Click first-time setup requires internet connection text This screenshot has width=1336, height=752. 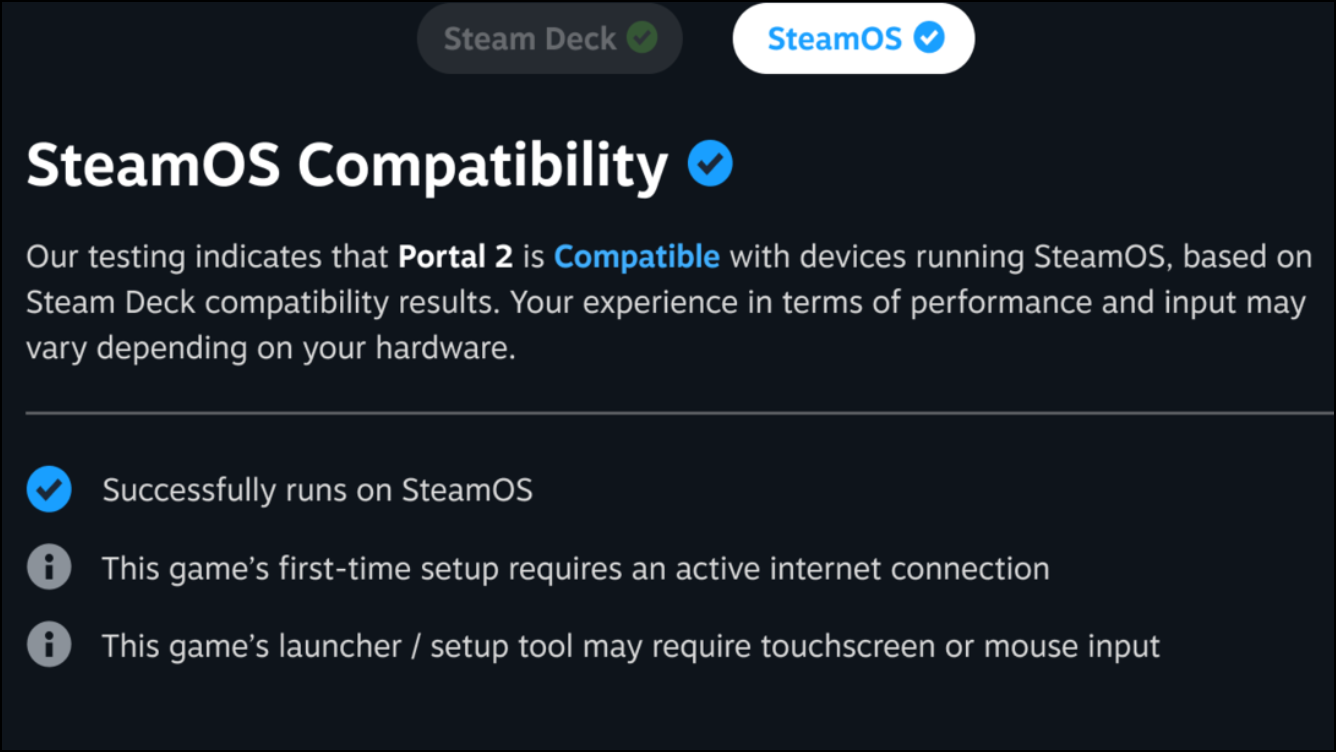coord(576,569)
